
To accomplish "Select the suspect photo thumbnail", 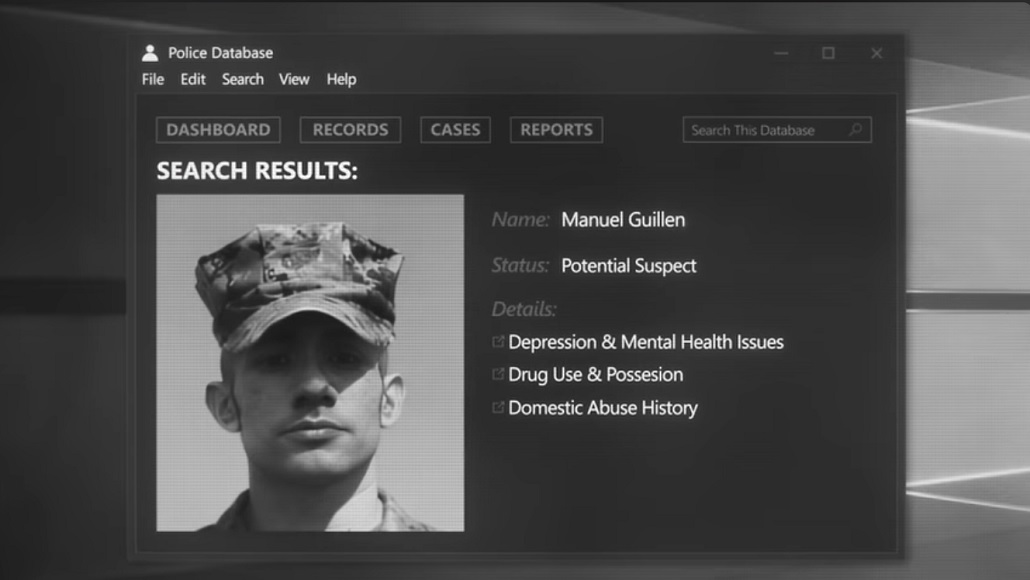I will coord(310,362).
